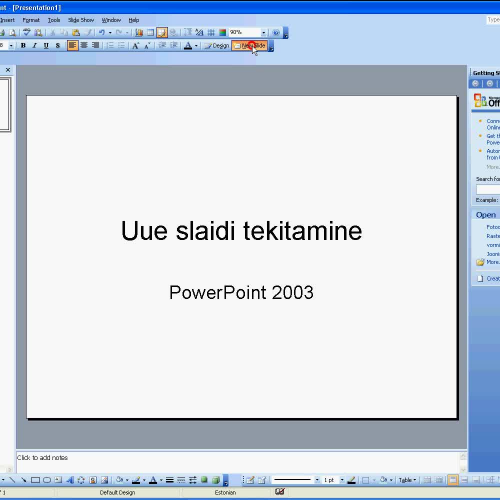Open the font size dropdown arrow

pyautogui.click(x=11, y=46)
